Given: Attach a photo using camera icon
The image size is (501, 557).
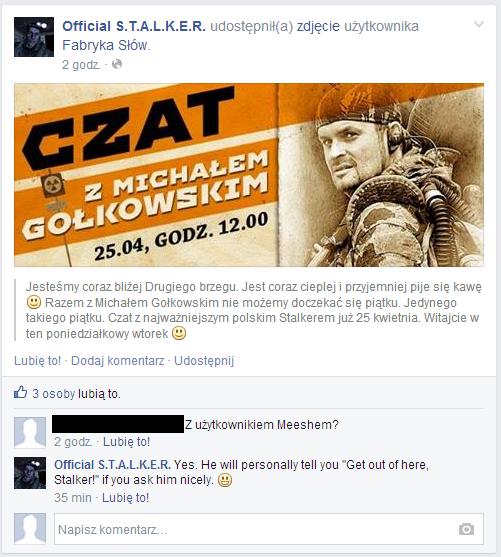Looking at the screenshot, I should point(466,529).
